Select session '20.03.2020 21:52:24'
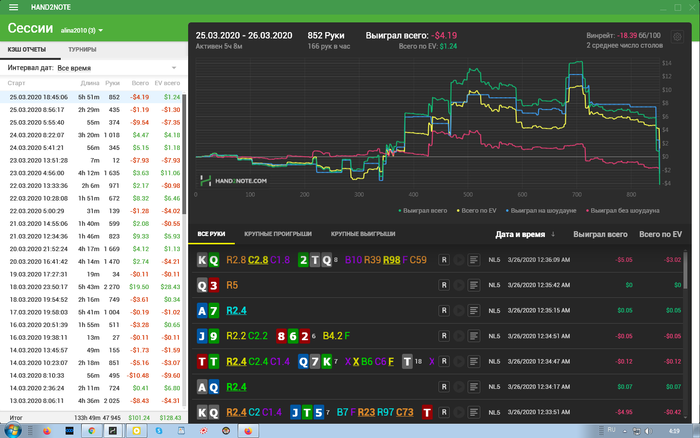This screenshot has height=438, width=700. click(x=92, y=249)
